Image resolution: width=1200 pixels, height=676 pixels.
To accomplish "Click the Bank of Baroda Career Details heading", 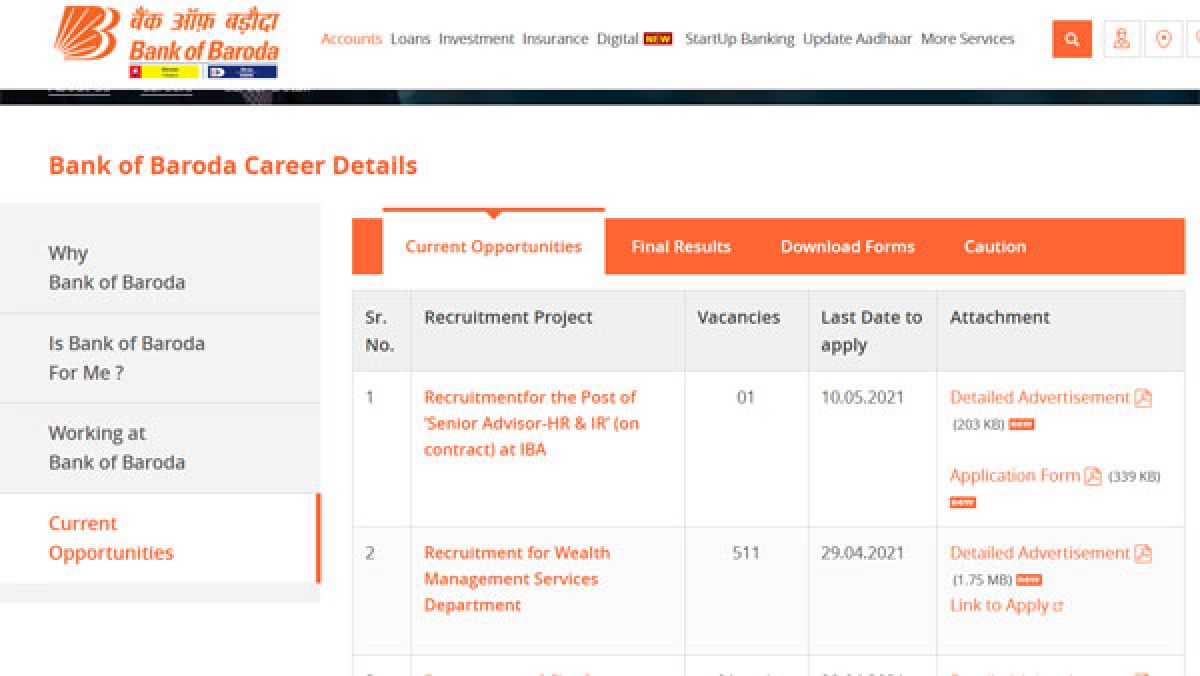I will [233, 165].
